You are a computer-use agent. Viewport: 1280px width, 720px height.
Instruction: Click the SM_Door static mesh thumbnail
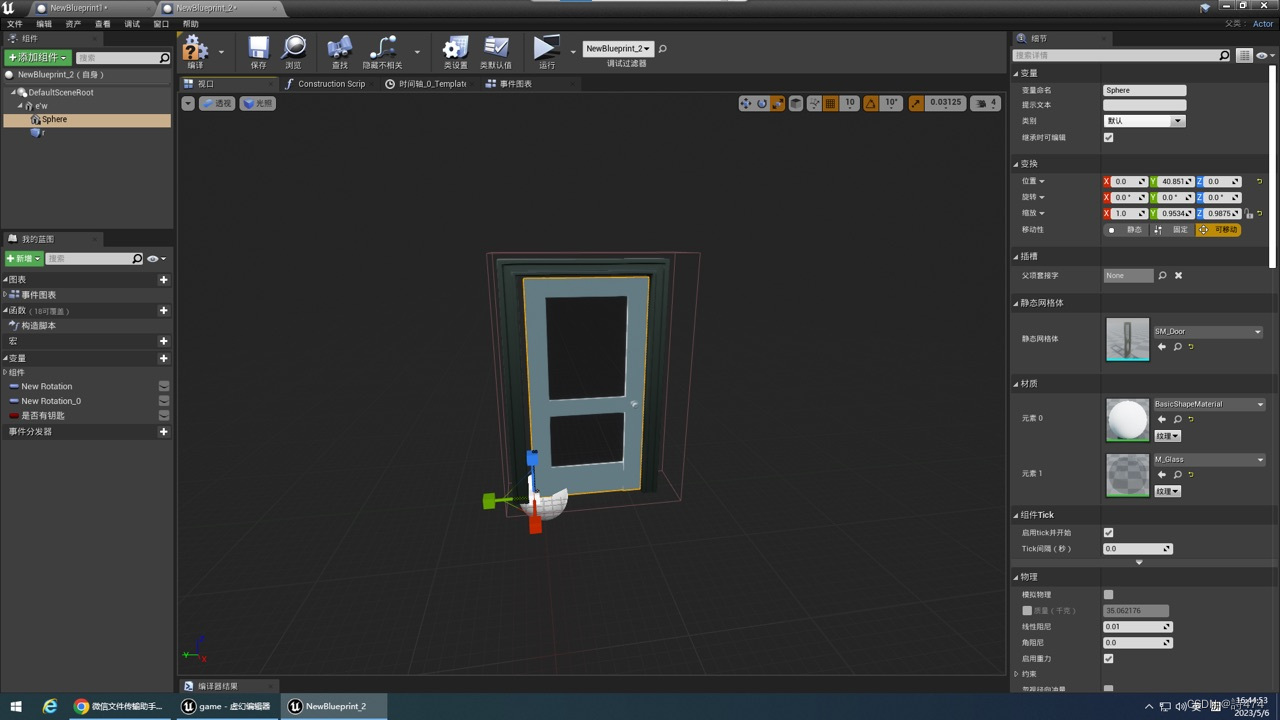click(x=1128, y=339)
